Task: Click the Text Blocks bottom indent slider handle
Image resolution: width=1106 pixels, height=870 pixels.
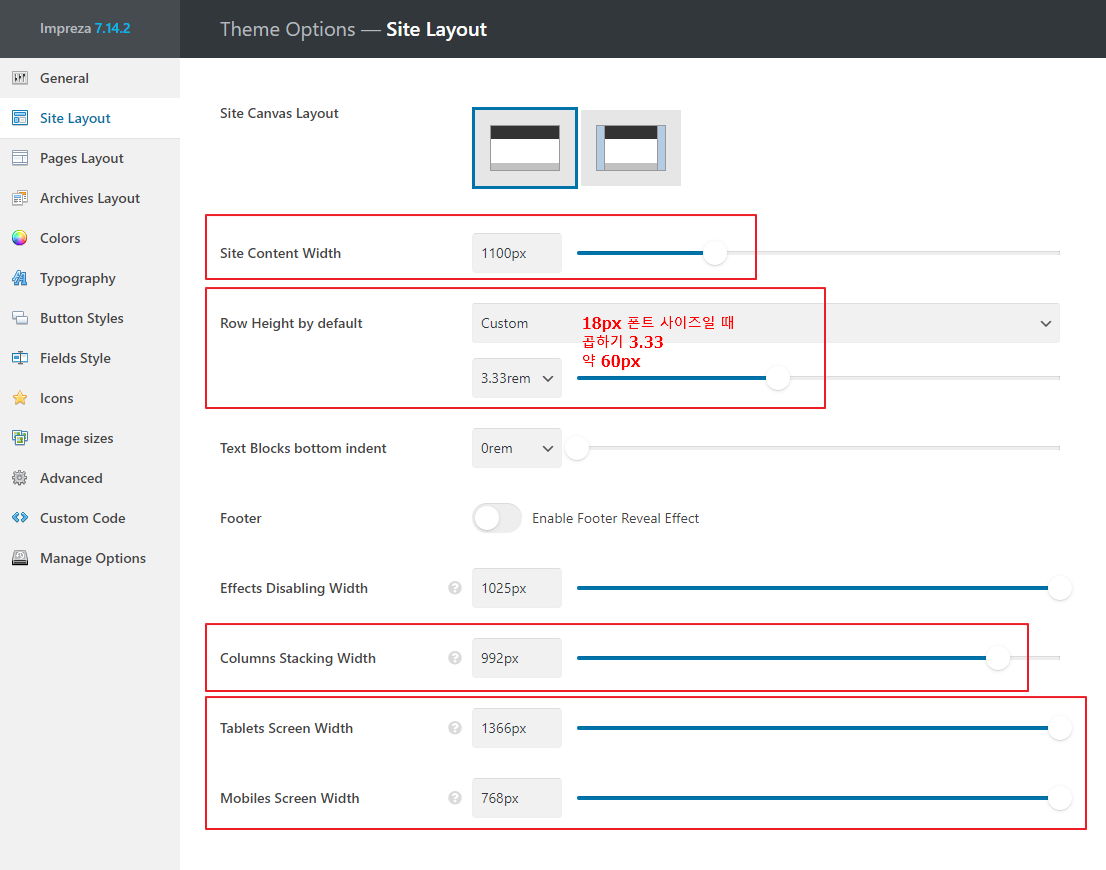Action: pyautogui.click(x=577, y=448)
